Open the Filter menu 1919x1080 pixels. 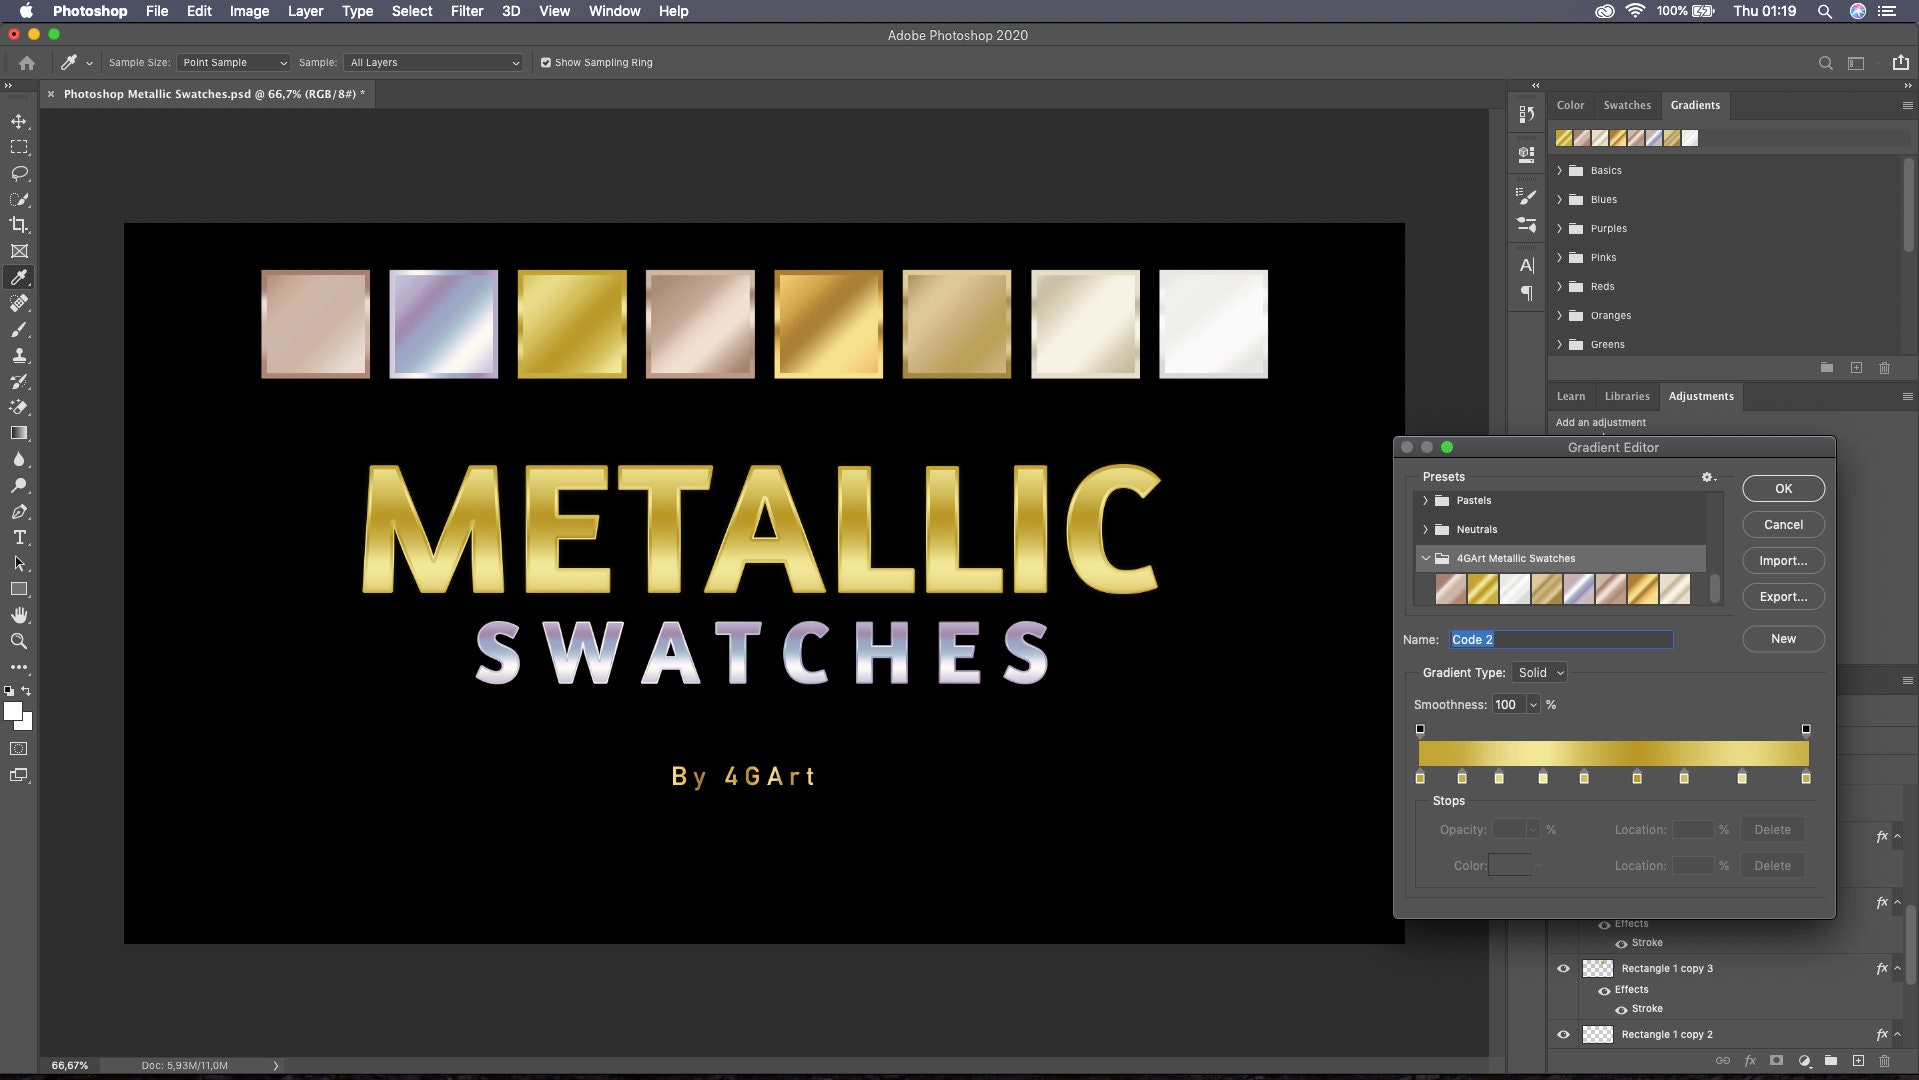click(x=467, y=11)
